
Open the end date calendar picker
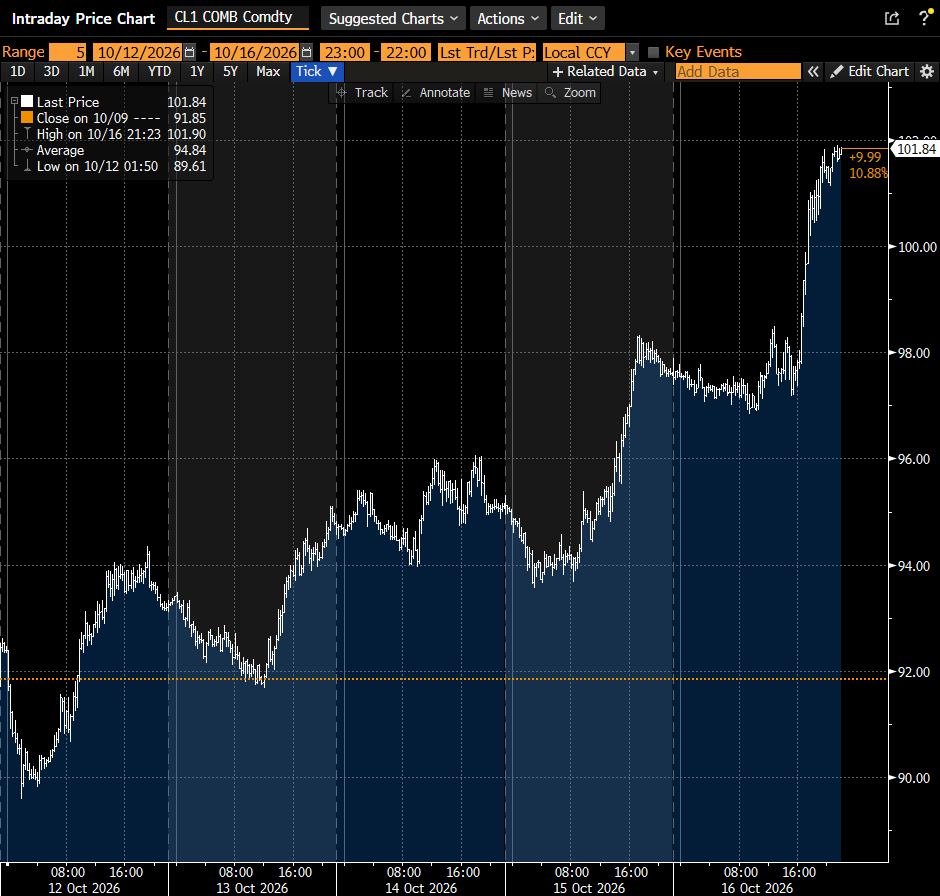306,52
